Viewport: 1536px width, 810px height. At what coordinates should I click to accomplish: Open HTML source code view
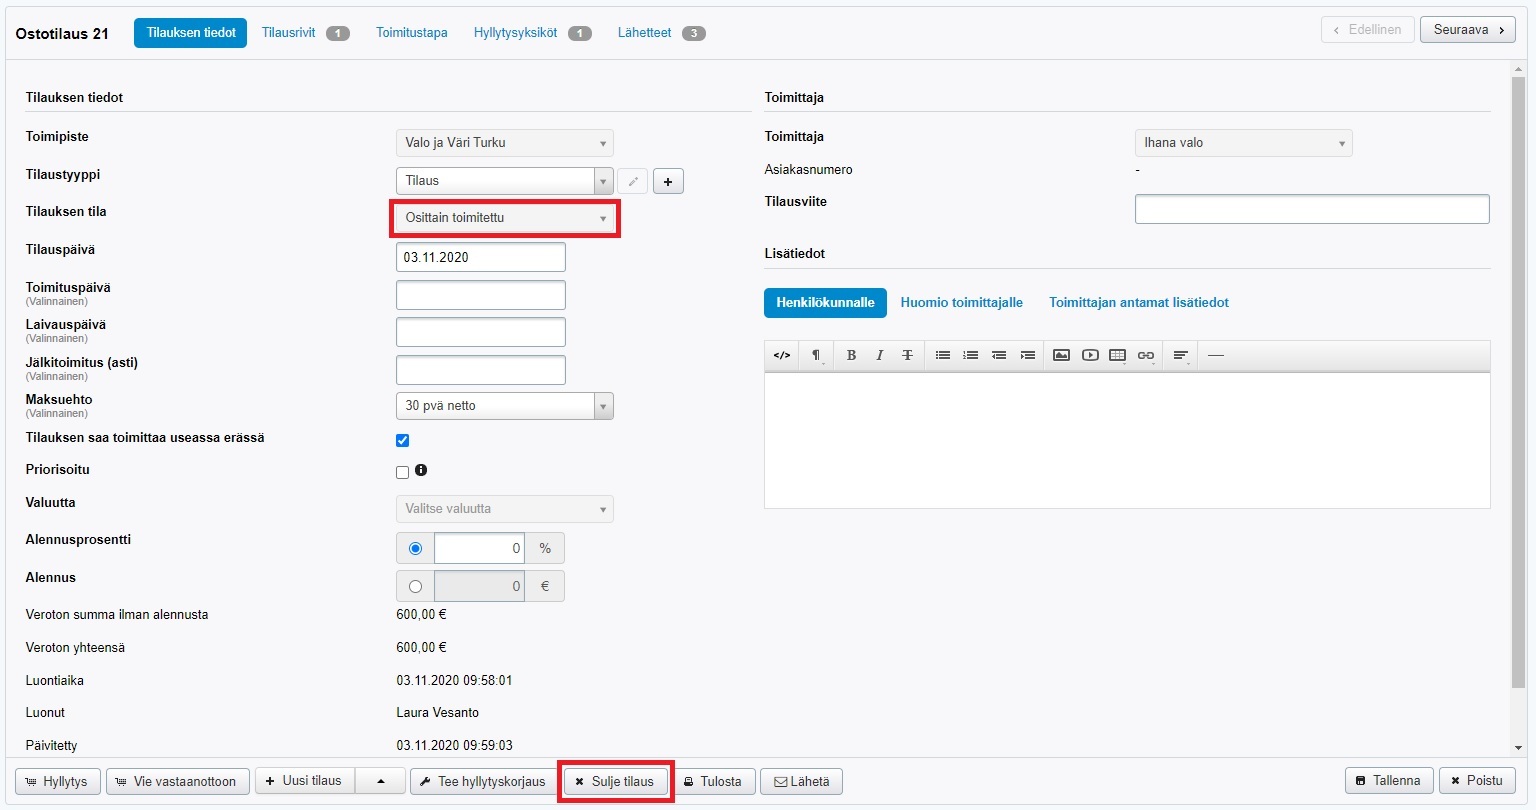pos(782,355)
